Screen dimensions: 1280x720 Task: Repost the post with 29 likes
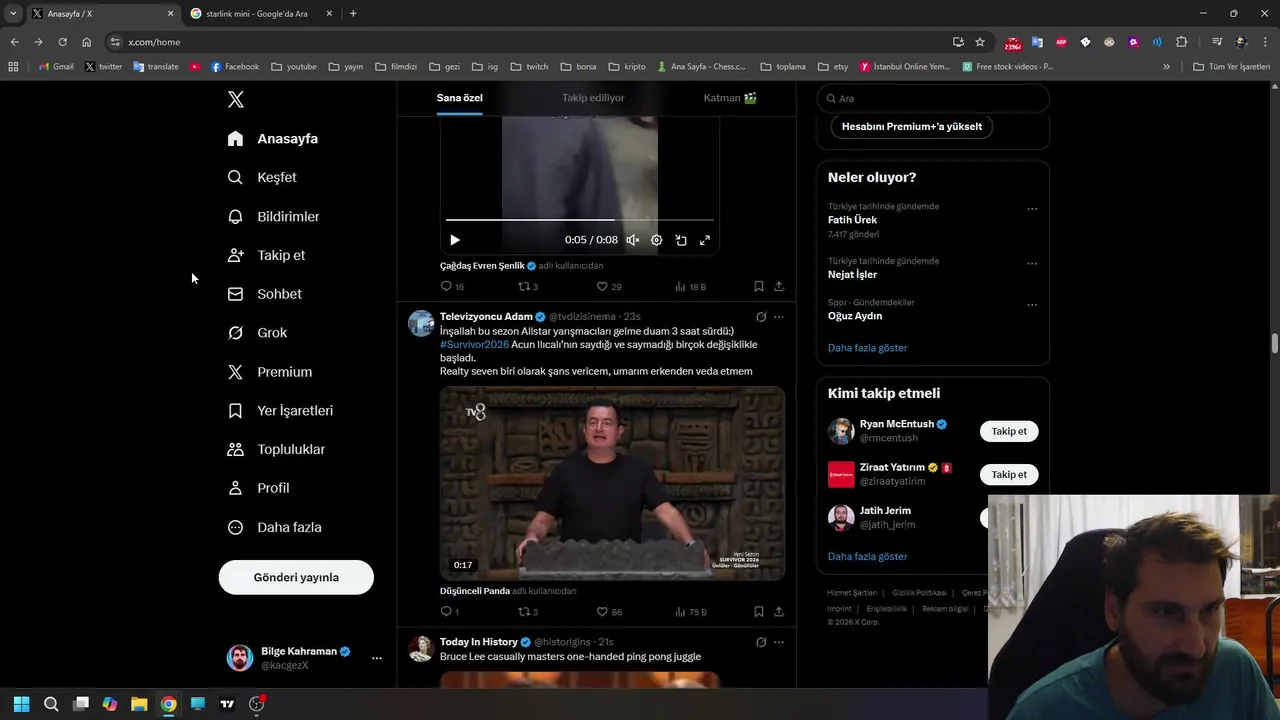[x=528, y=286]
